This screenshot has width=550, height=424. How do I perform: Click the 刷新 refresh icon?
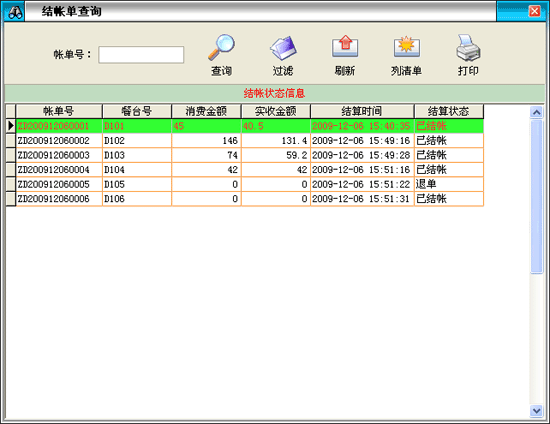(x=345, y=46)
